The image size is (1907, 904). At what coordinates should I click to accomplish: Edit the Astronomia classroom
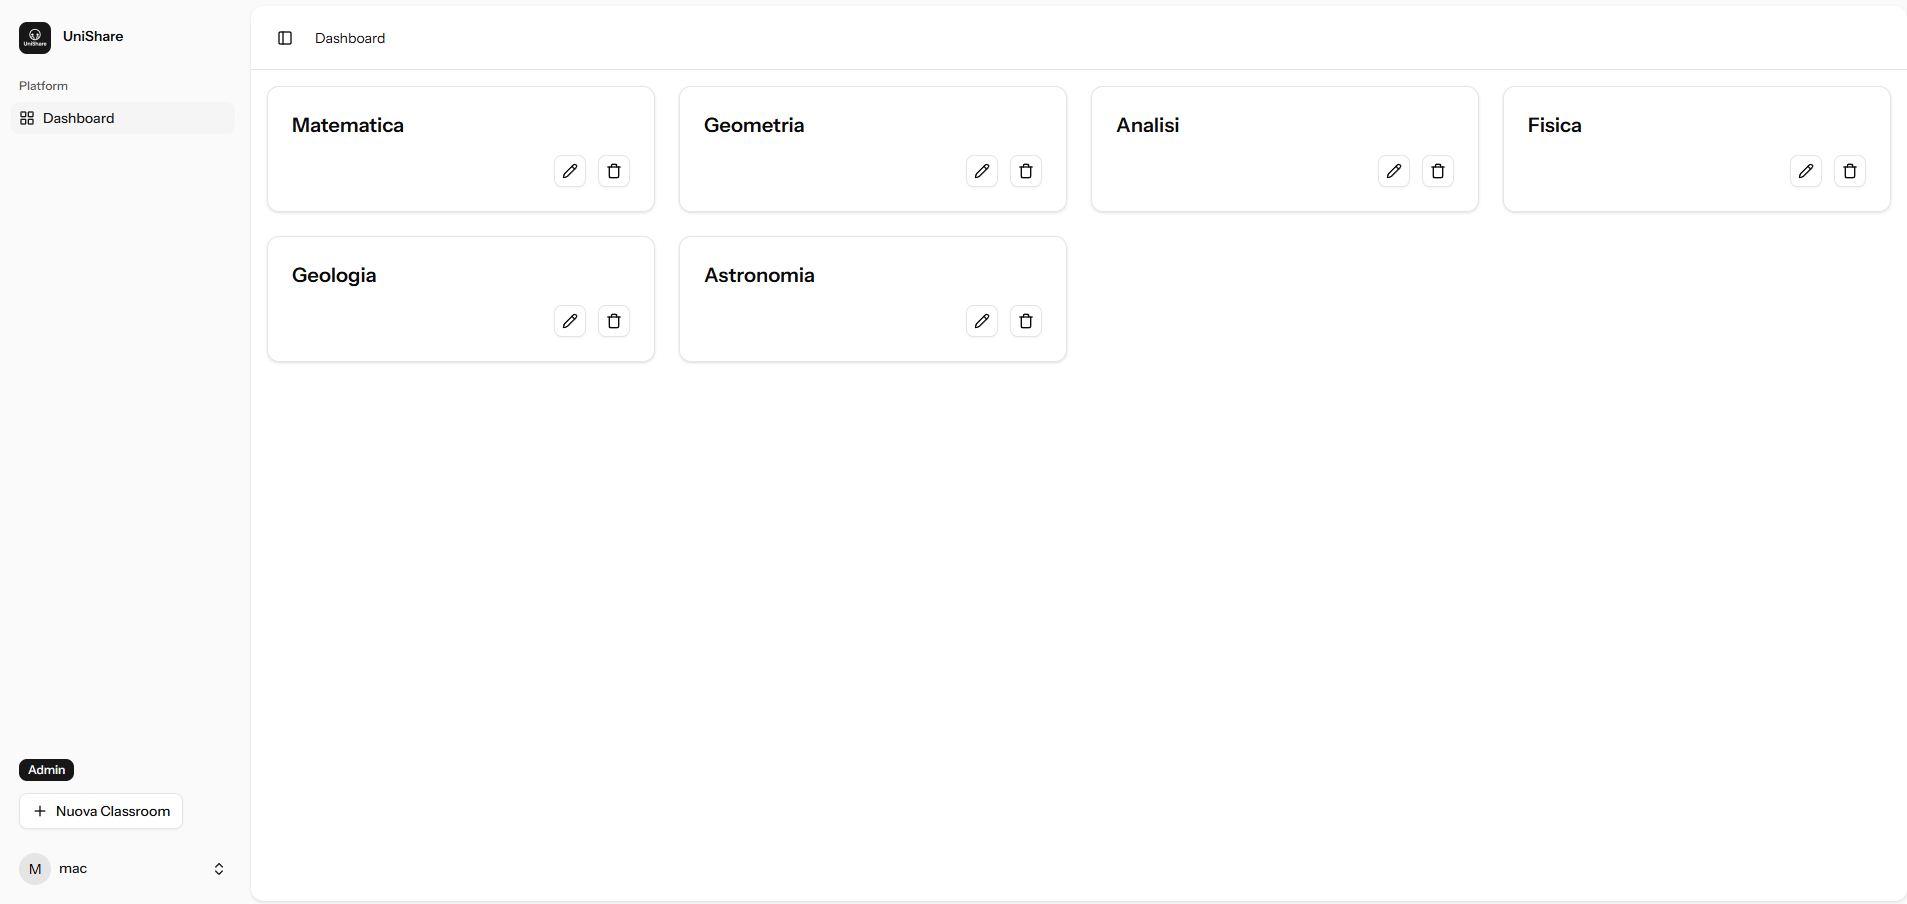click(982, 321)
